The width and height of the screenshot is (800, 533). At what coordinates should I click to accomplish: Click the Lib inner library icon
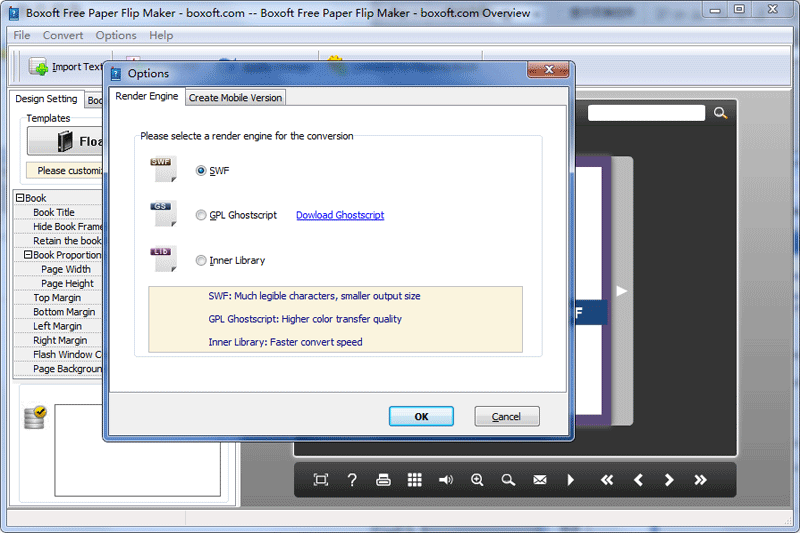tap(163, 259)
